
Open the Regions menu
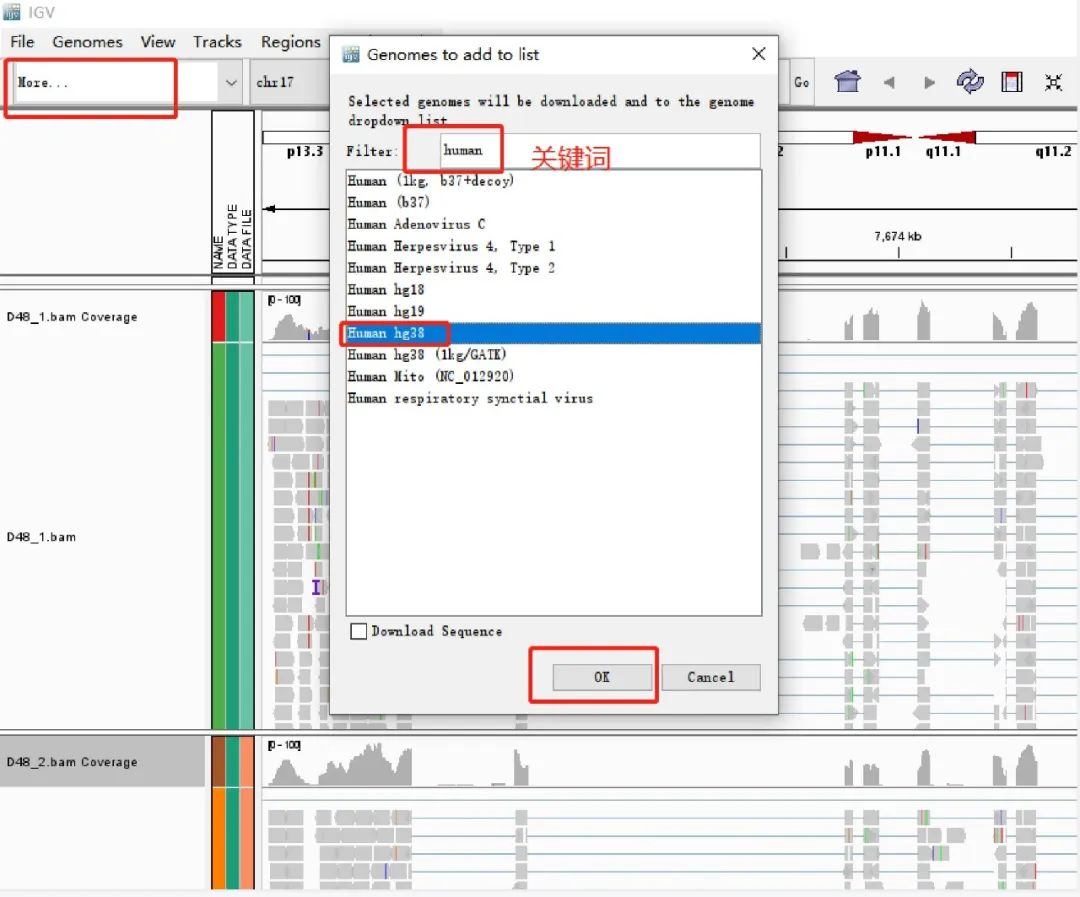pos(291,42)
